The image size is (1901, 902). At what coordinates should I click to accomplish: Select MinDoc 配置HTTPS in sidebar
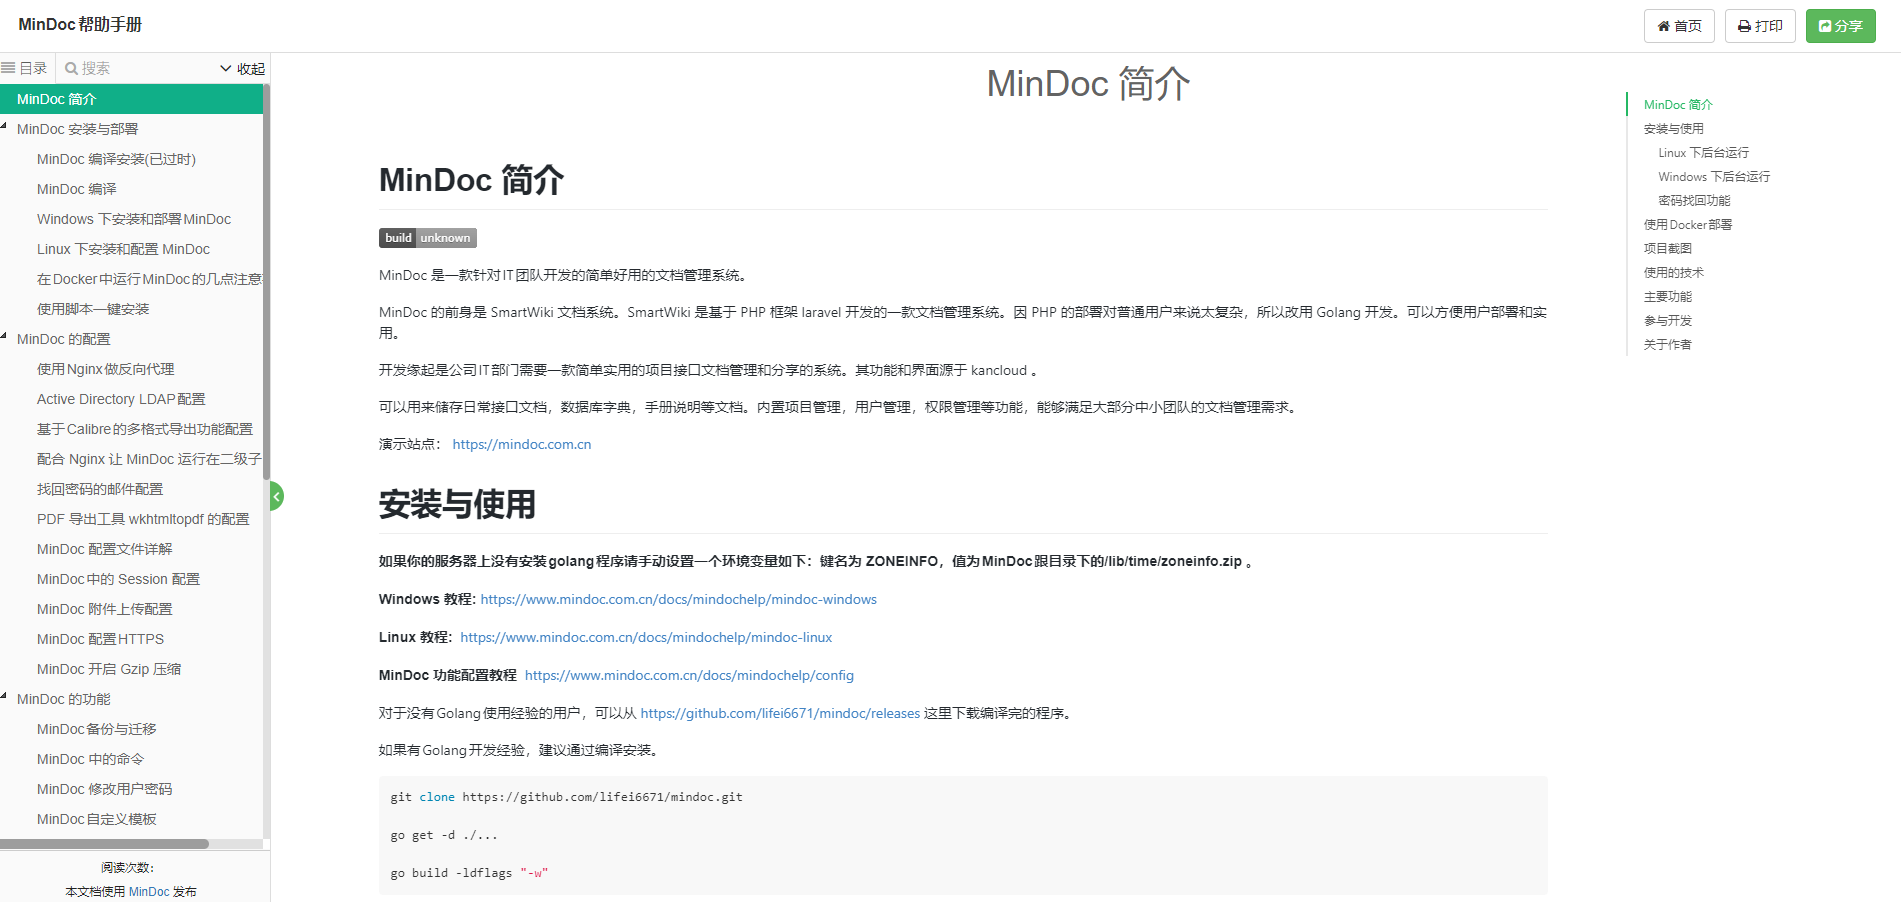pos(100,639)
